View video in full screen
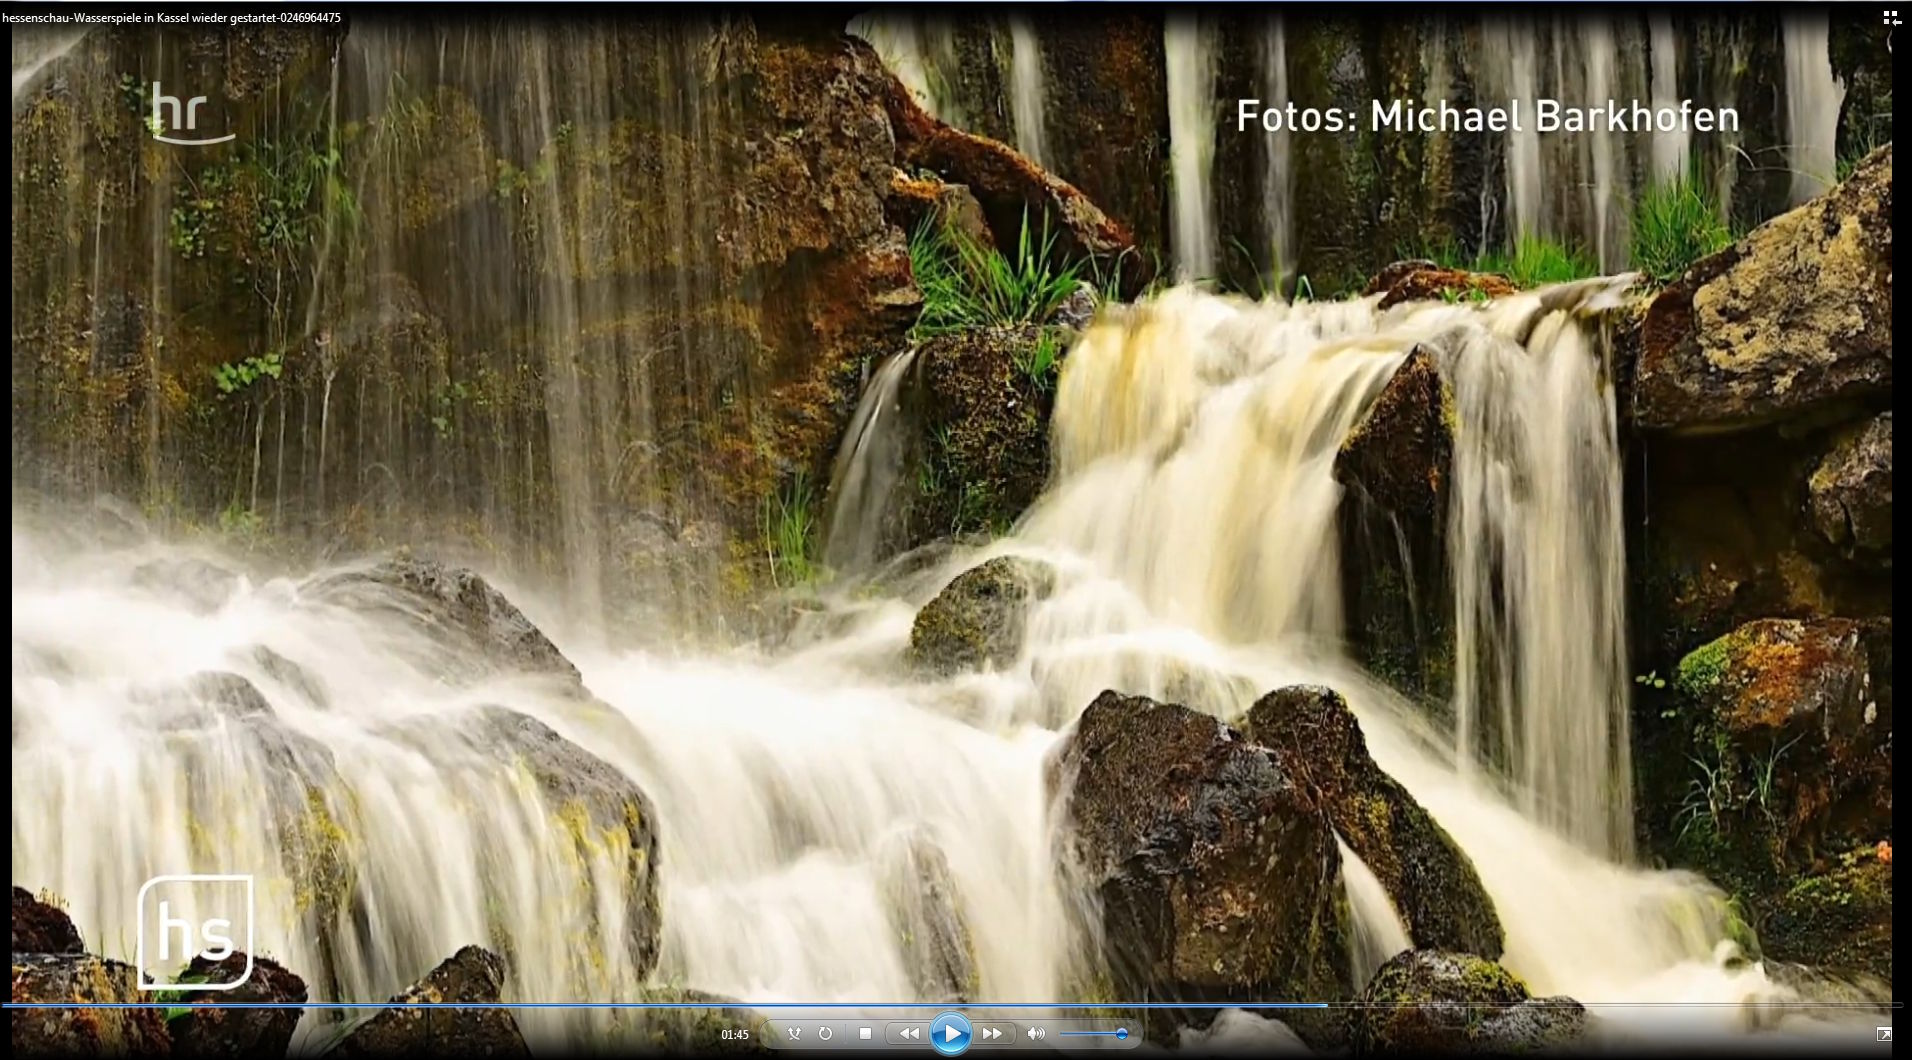Image resolution: width=1912 pixels, height=1060 pixels. (1884, 1034)
